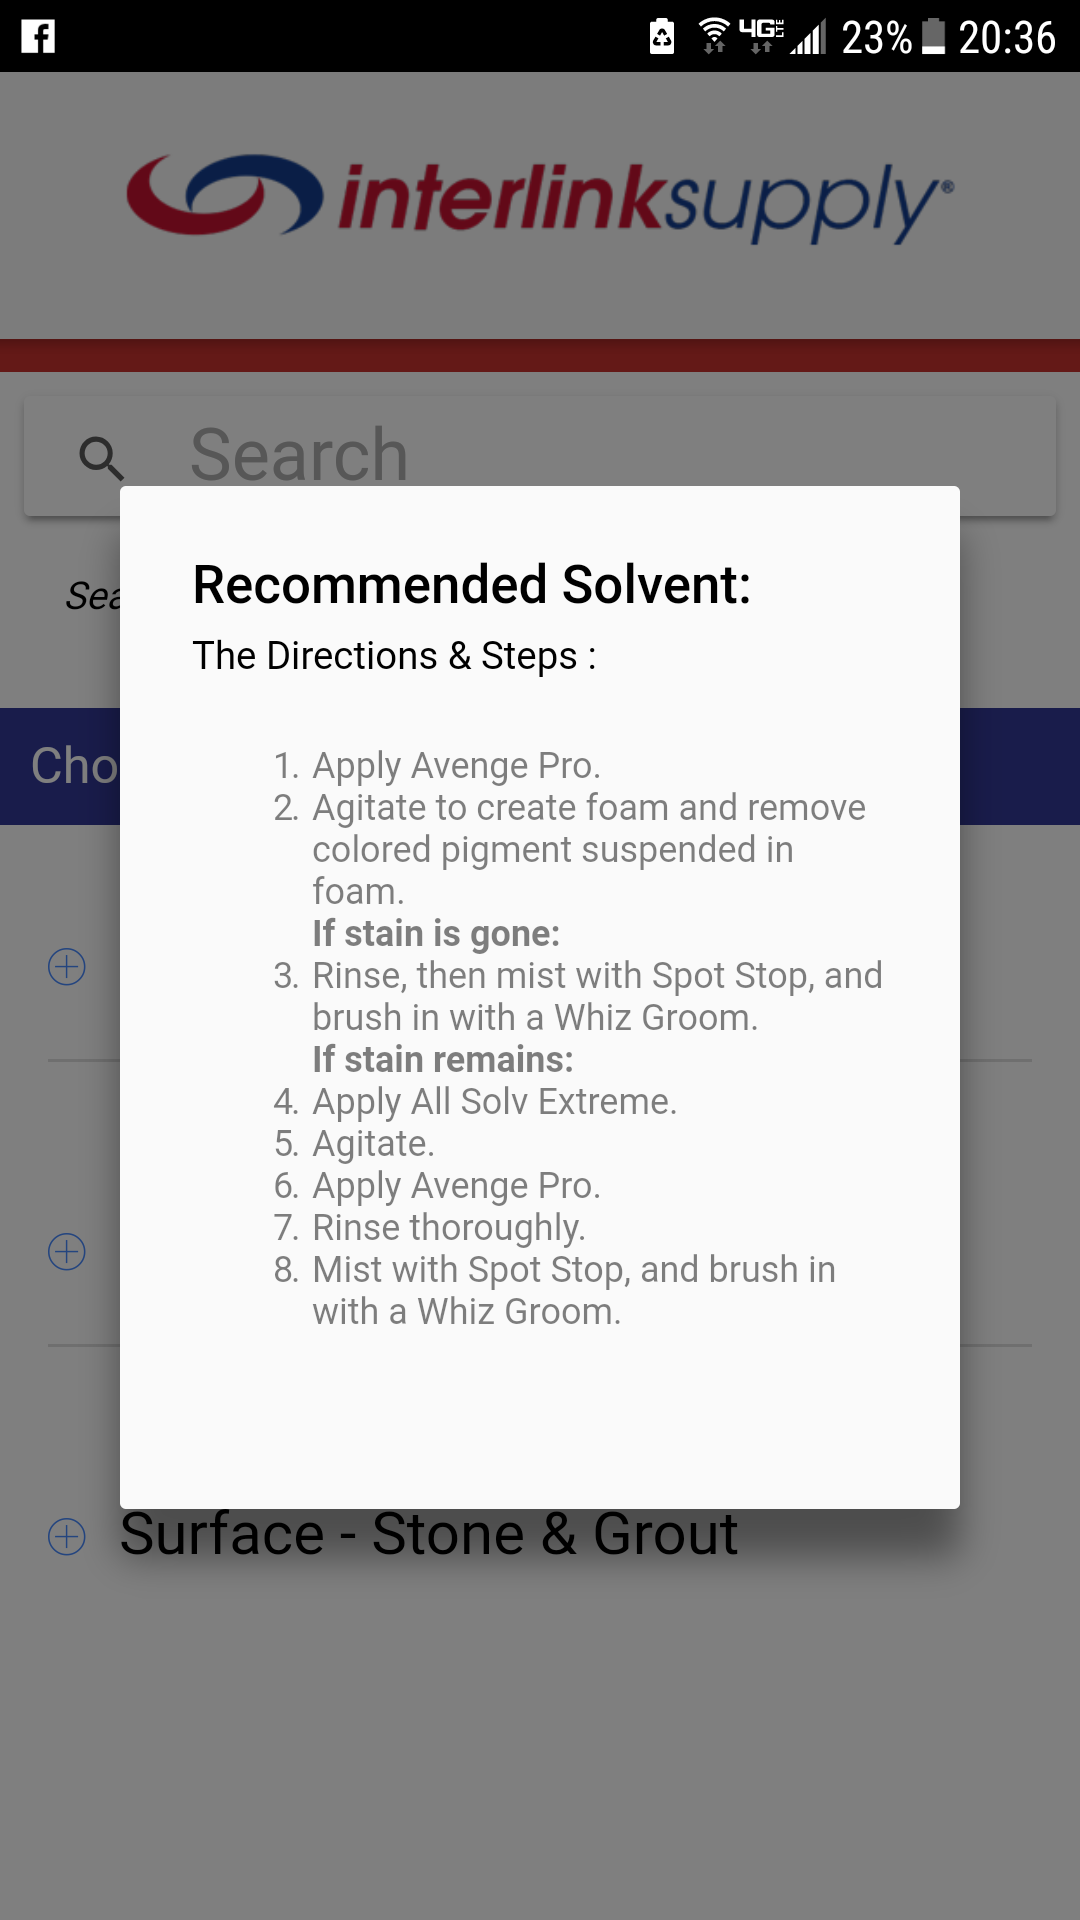The image size is (1080, 1920).
Task: Tap the battery saver icon in status bar
Action: pos(662,36)
